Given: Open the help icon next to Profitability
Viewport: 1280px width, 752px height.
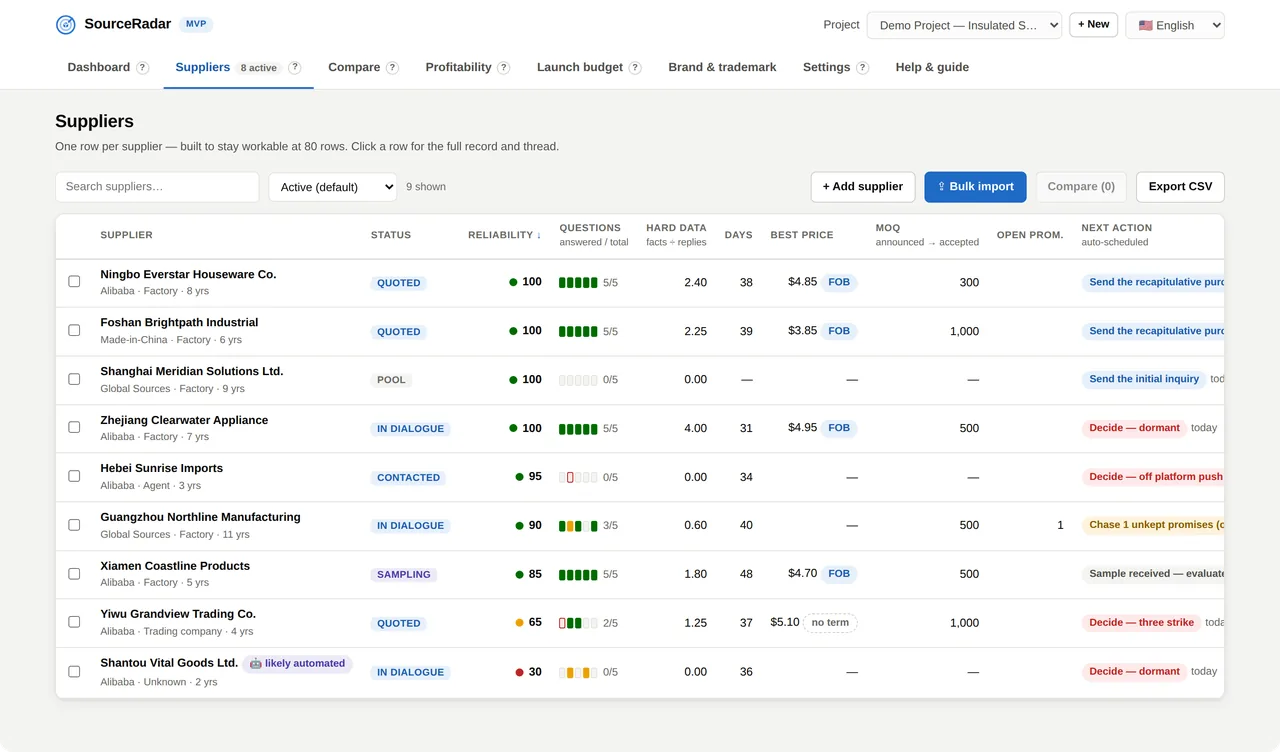Looking at the screenshot, I should point(504,68).
